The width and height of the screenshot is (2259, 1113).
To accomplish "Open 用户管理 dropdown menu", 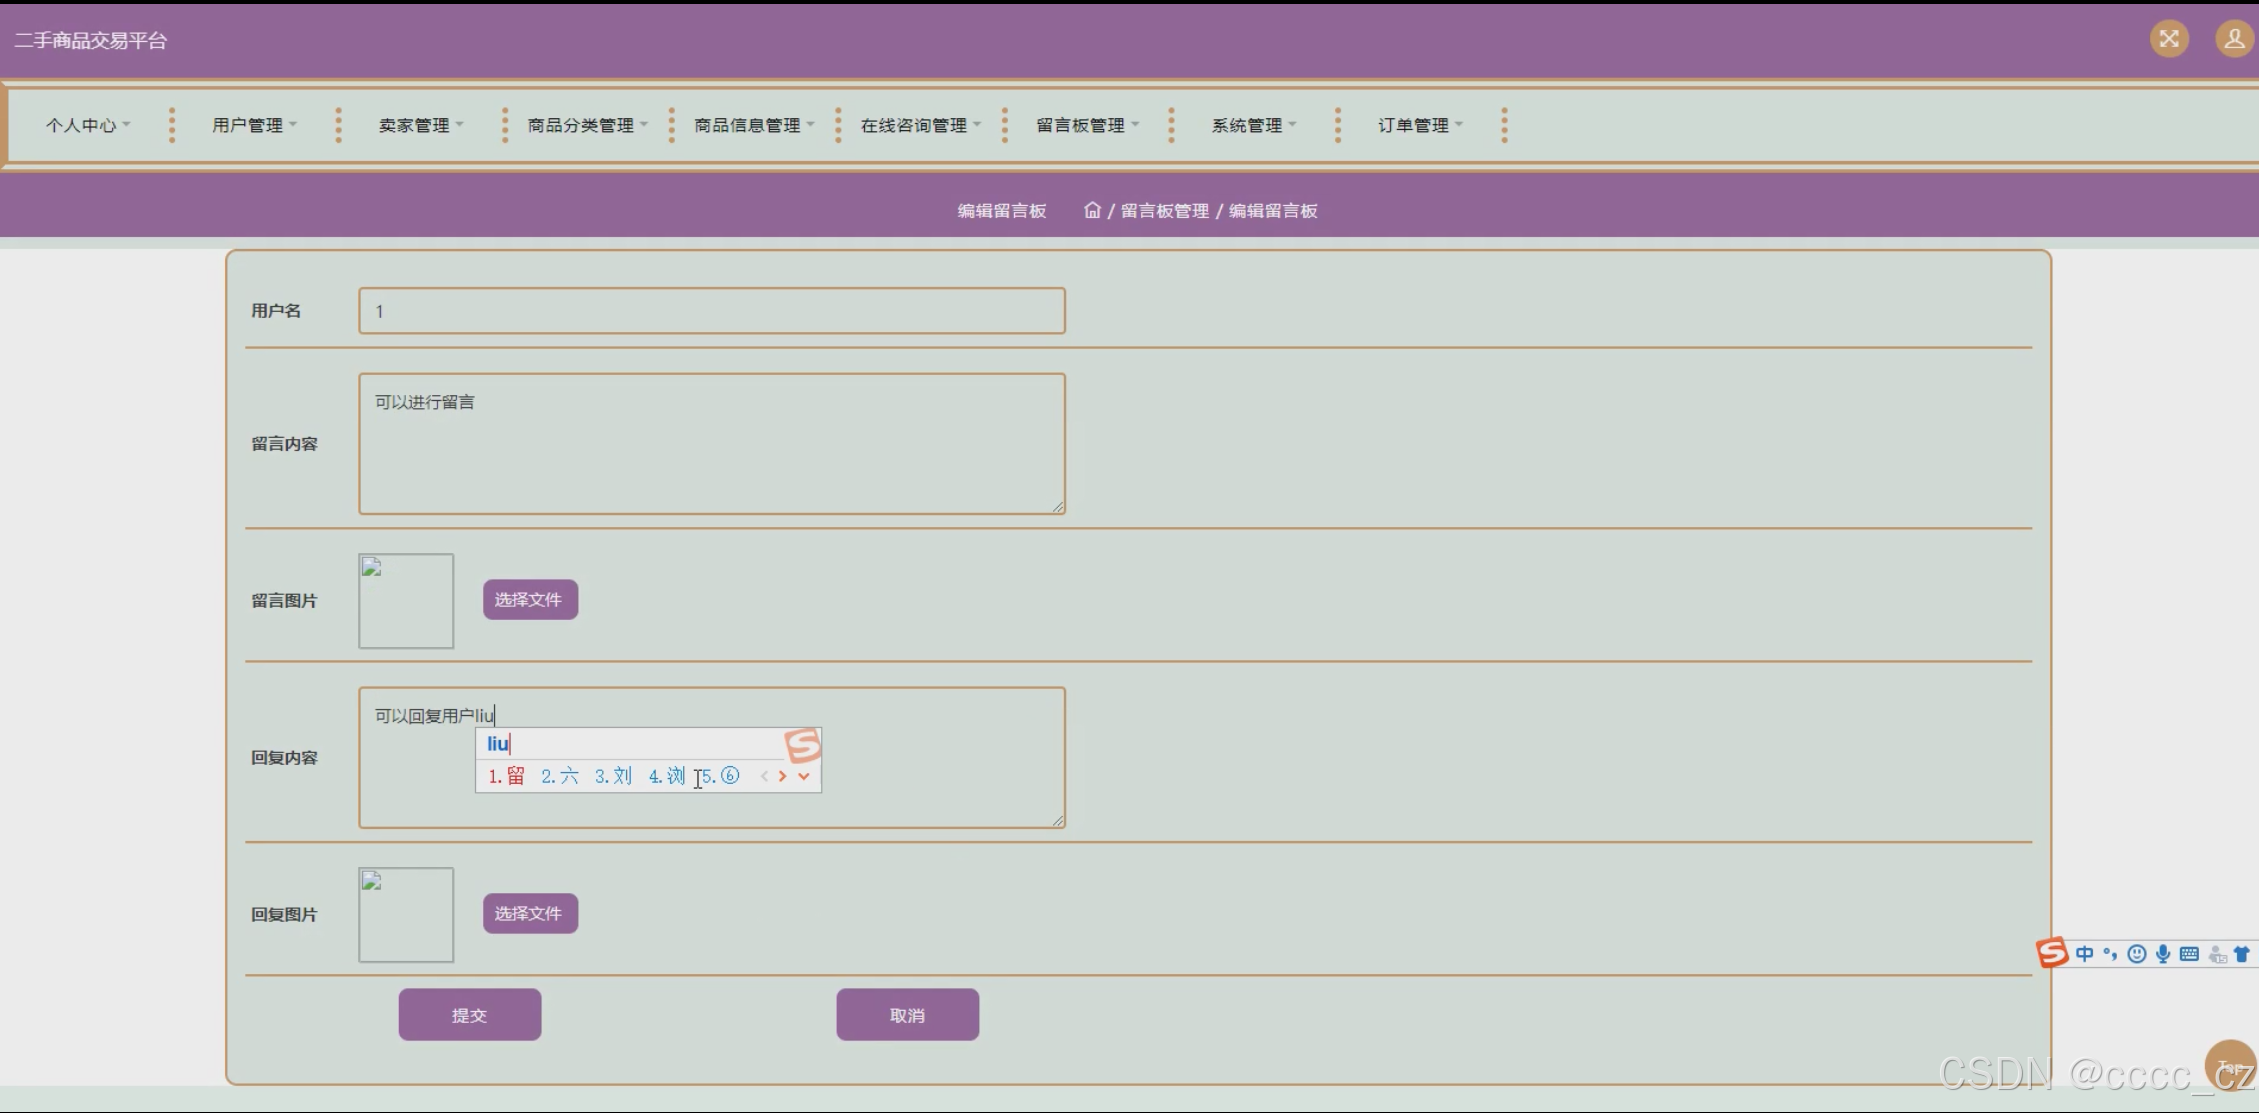I will 255,125.
